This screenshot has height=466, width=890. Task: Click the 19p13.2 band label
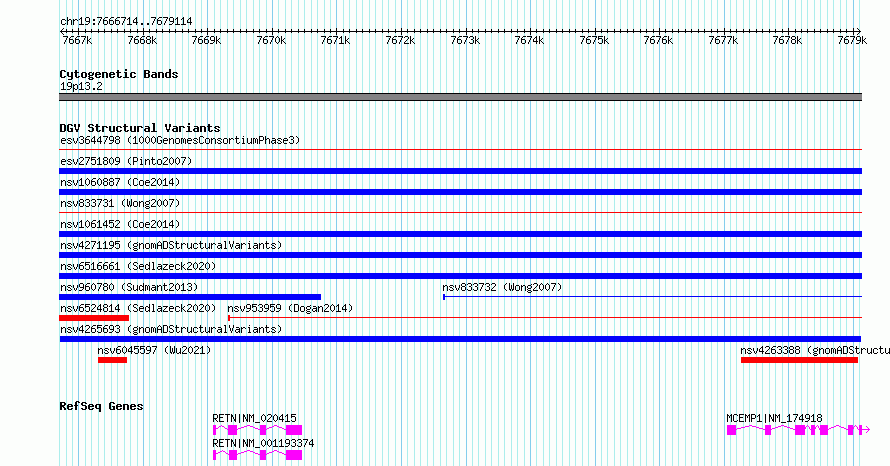click(81, 86)
